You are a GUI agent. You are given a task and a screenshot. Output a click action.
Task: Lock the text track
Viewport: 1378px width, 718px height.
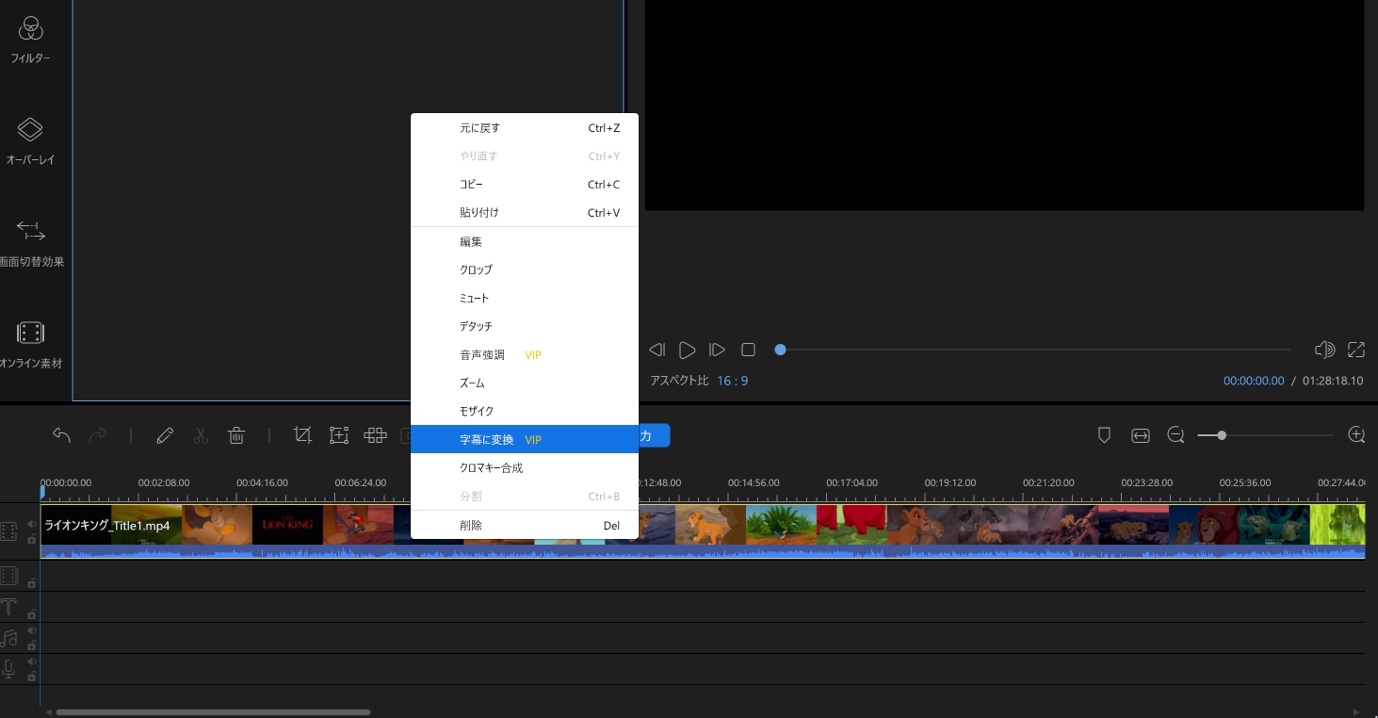(x=31, y=614)
